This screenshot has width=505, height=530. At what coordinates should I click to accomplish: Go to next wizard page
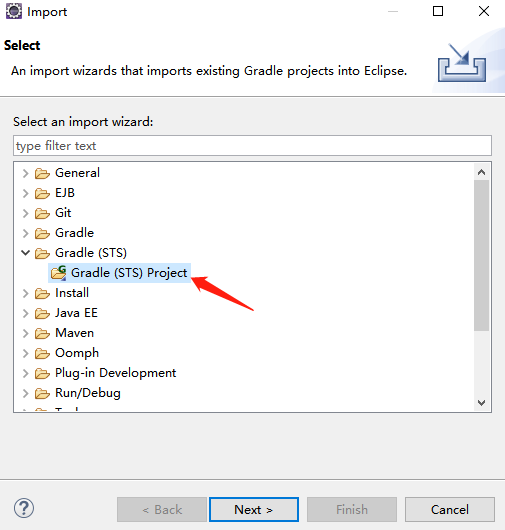pyautogui.click(x=254, y=509)
